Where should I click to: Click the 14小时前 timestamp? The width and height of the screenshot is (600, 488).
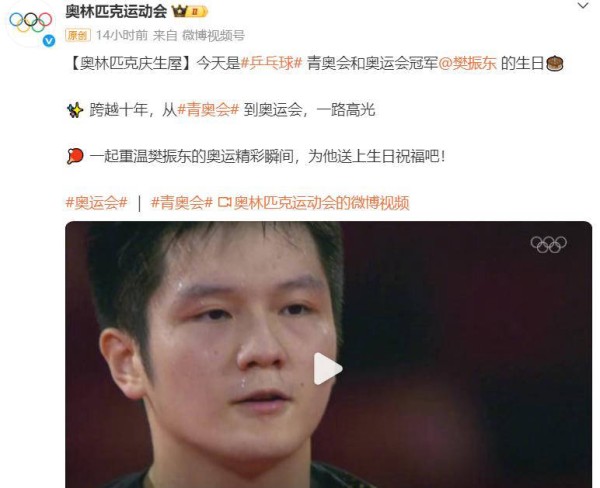(122, 36)
